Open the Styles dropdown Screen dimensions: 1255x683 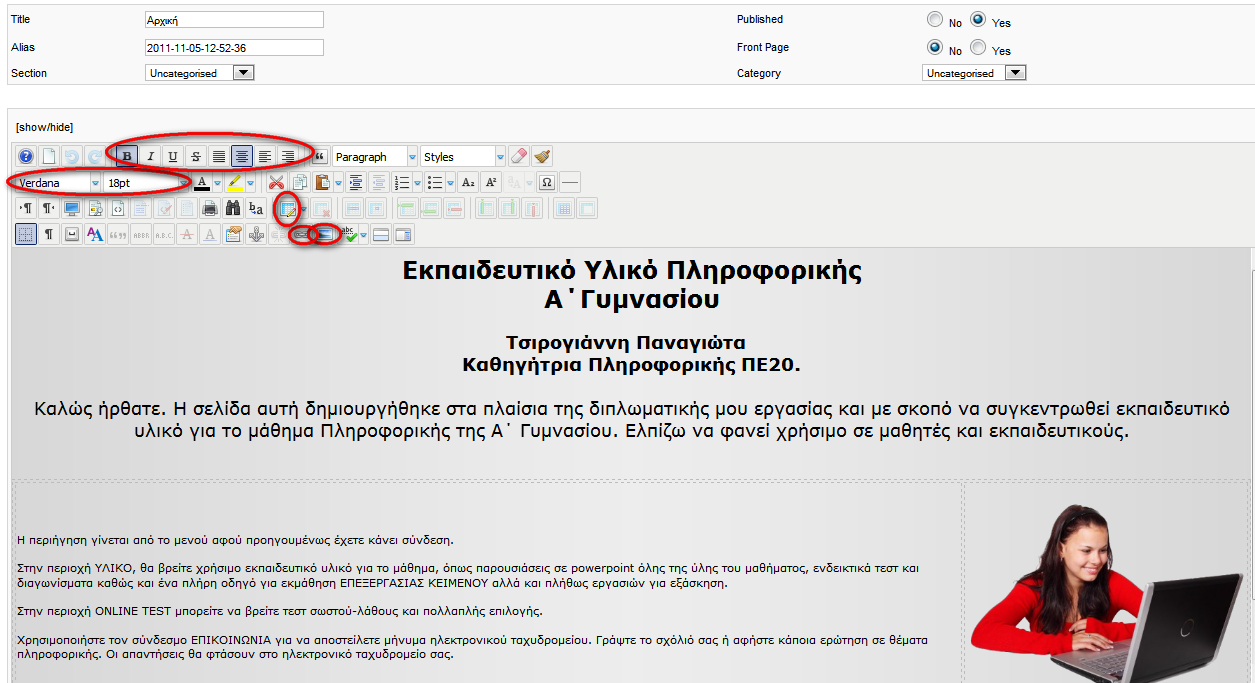[463, 157]
